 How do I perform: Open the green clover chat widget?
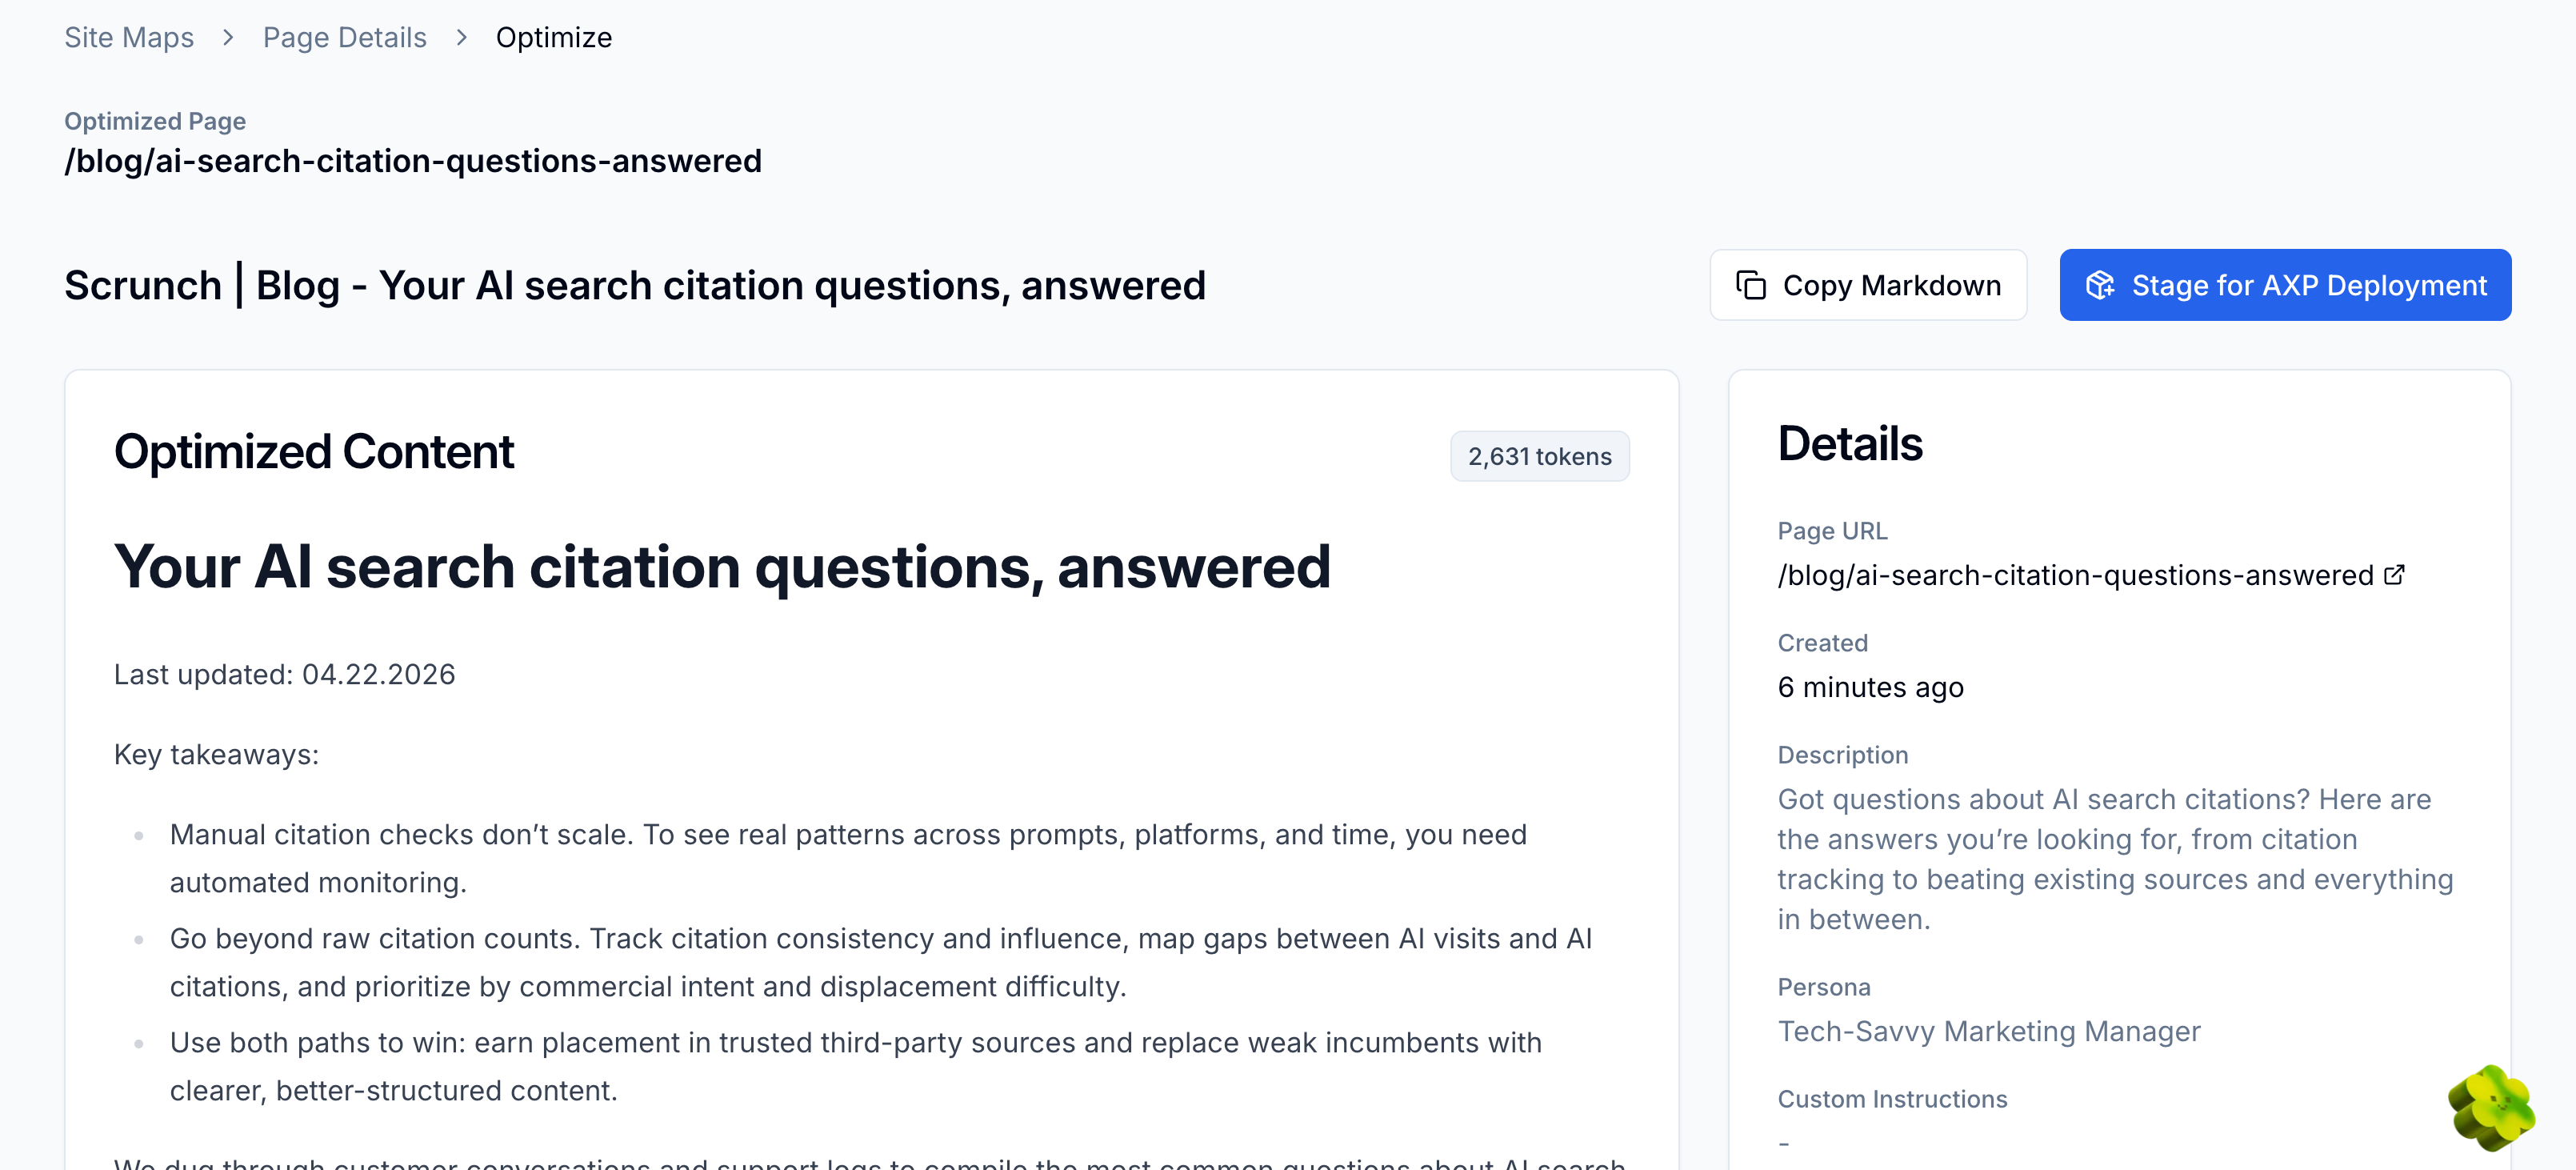pos(2491,1108)
